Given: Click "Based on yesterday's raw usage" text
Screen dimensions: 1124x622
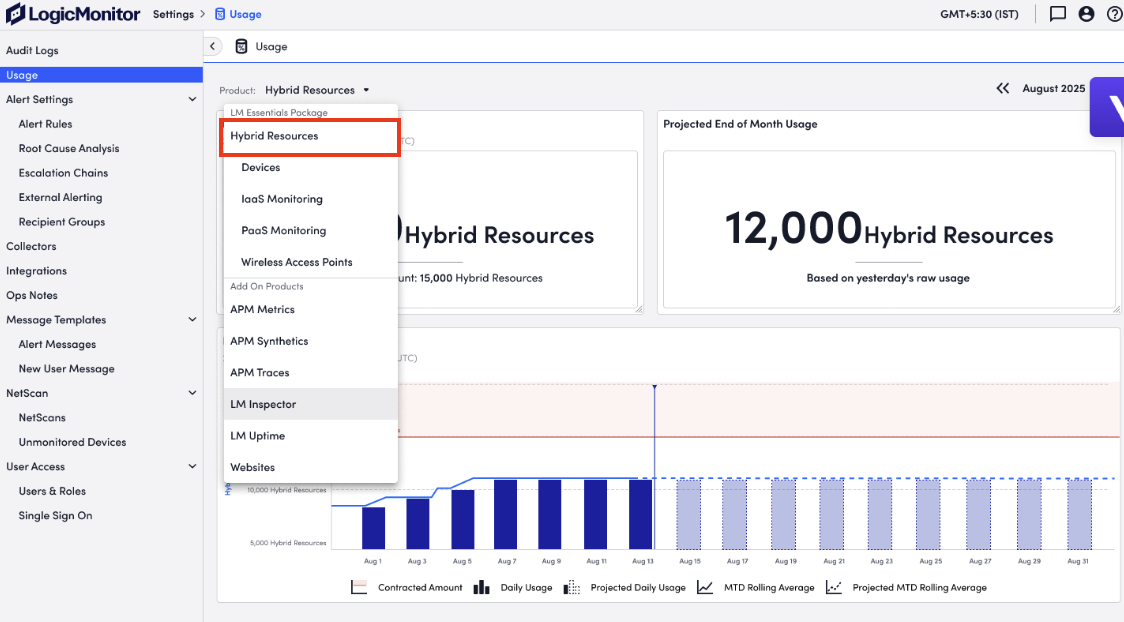Looking at the screenshot, I should (888, 278).
